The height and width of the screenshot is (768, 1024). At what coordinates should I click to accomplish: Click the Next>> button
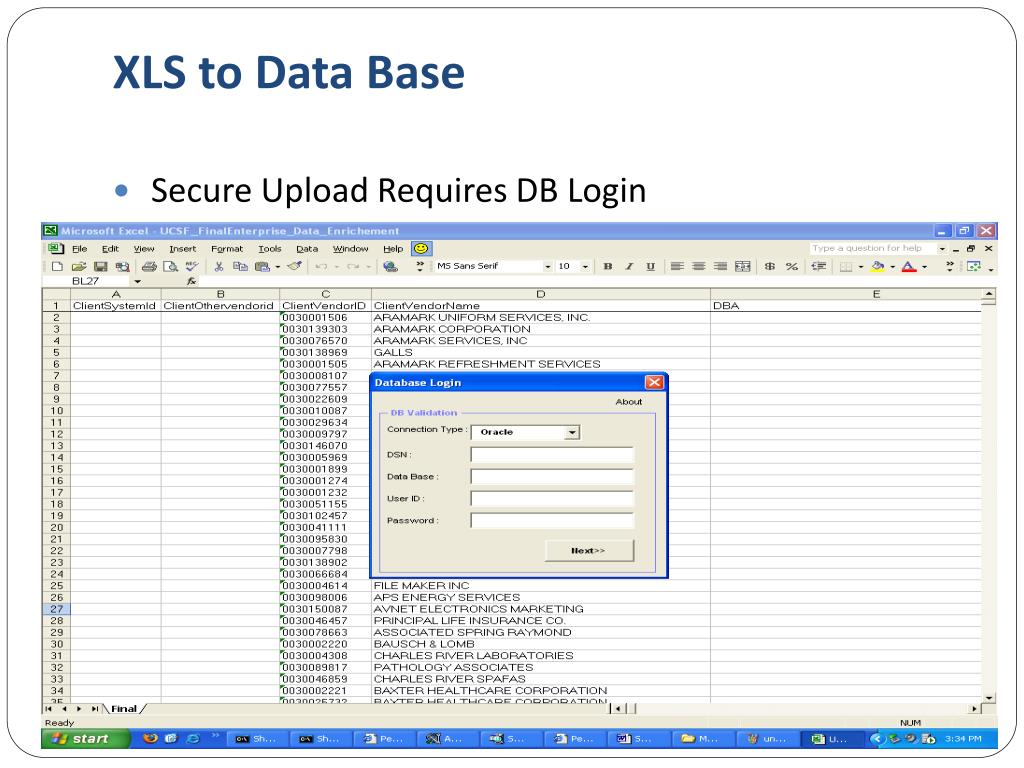[x=589, y=551]
